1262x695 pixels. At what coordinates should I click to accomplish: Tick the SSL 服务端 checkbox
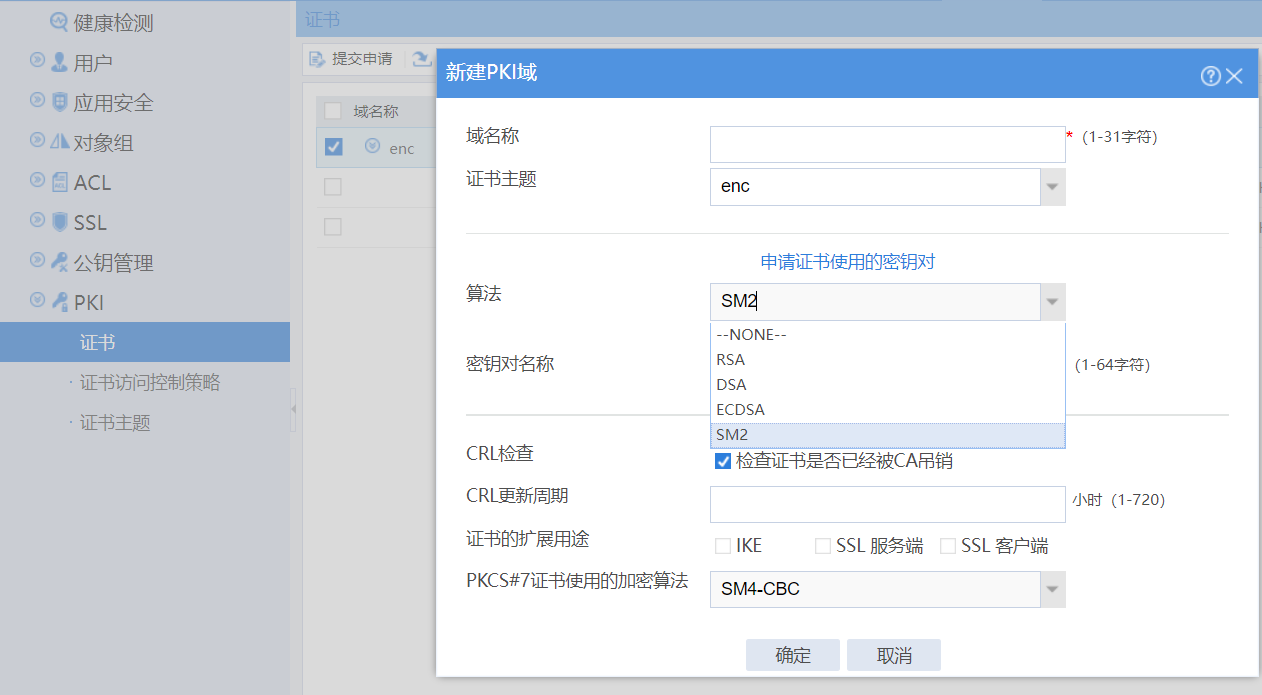click(823, 546)
